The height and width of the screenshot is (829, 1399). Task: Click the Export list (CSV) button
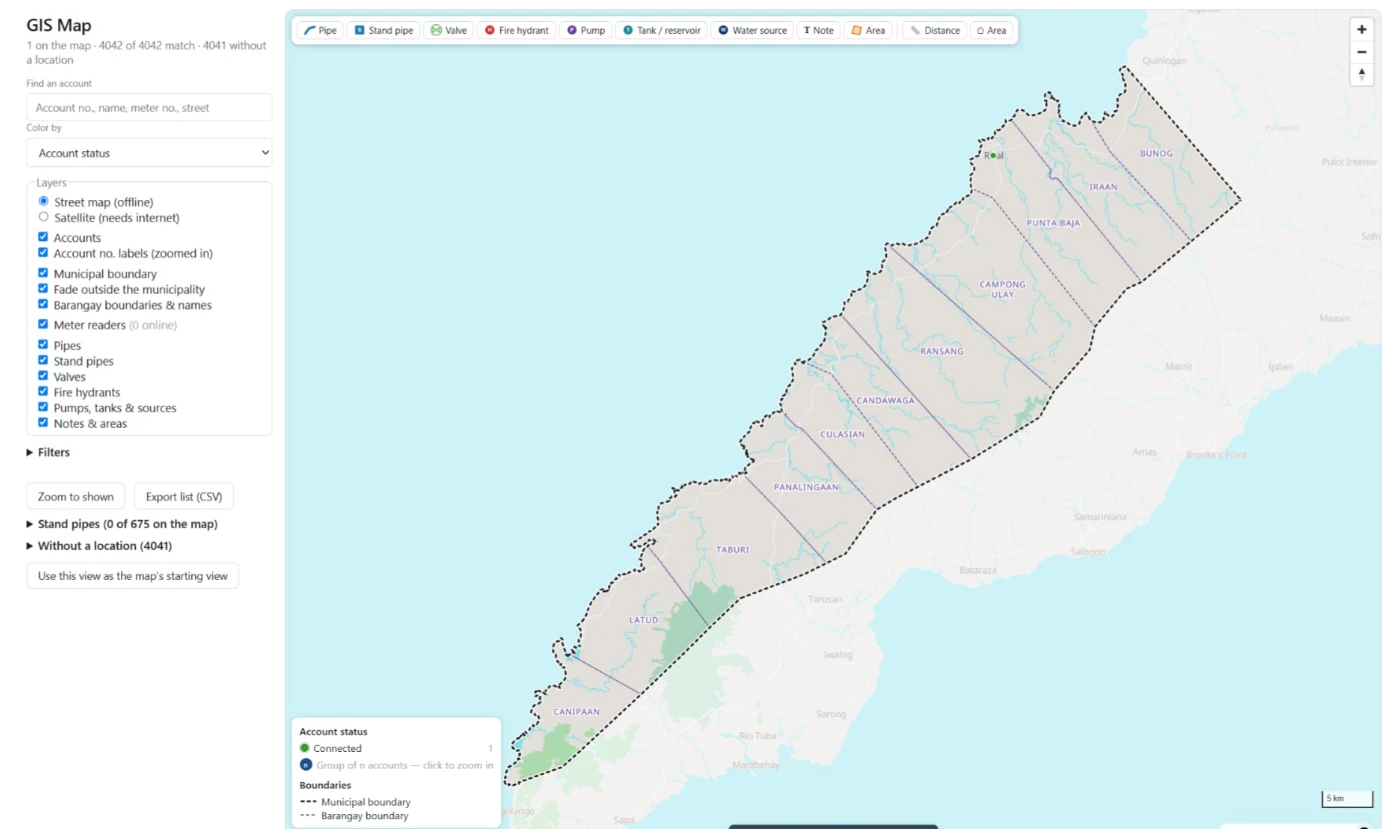coord(184,497)
